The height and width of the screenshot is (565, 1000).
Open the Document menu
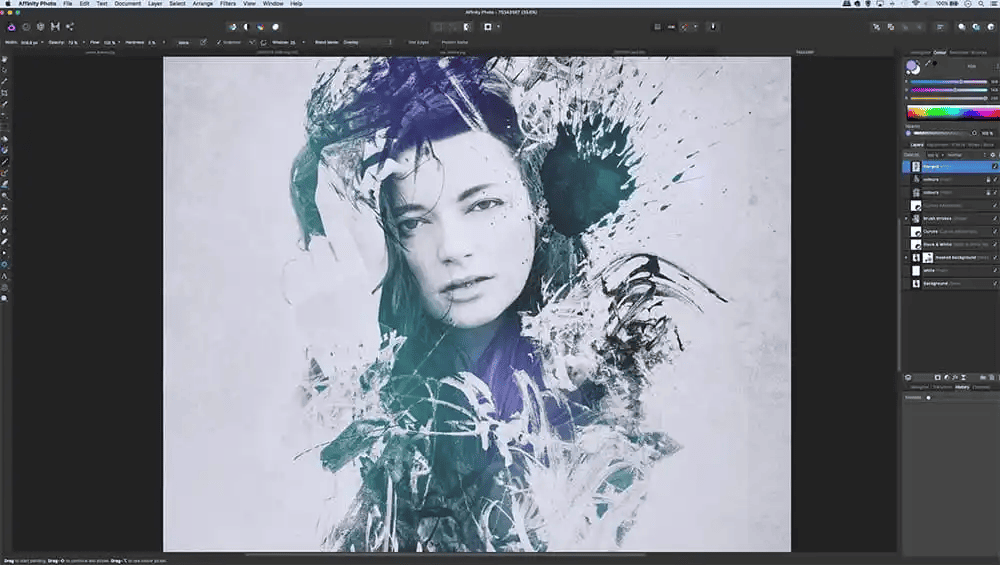(128, 4)
